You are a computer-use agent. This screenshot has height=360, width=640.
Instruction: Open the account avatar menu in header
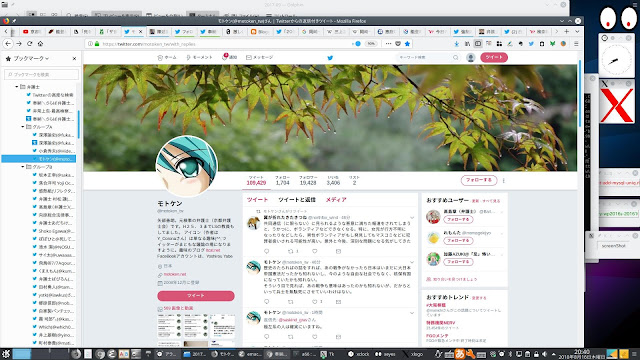point(471,58)
